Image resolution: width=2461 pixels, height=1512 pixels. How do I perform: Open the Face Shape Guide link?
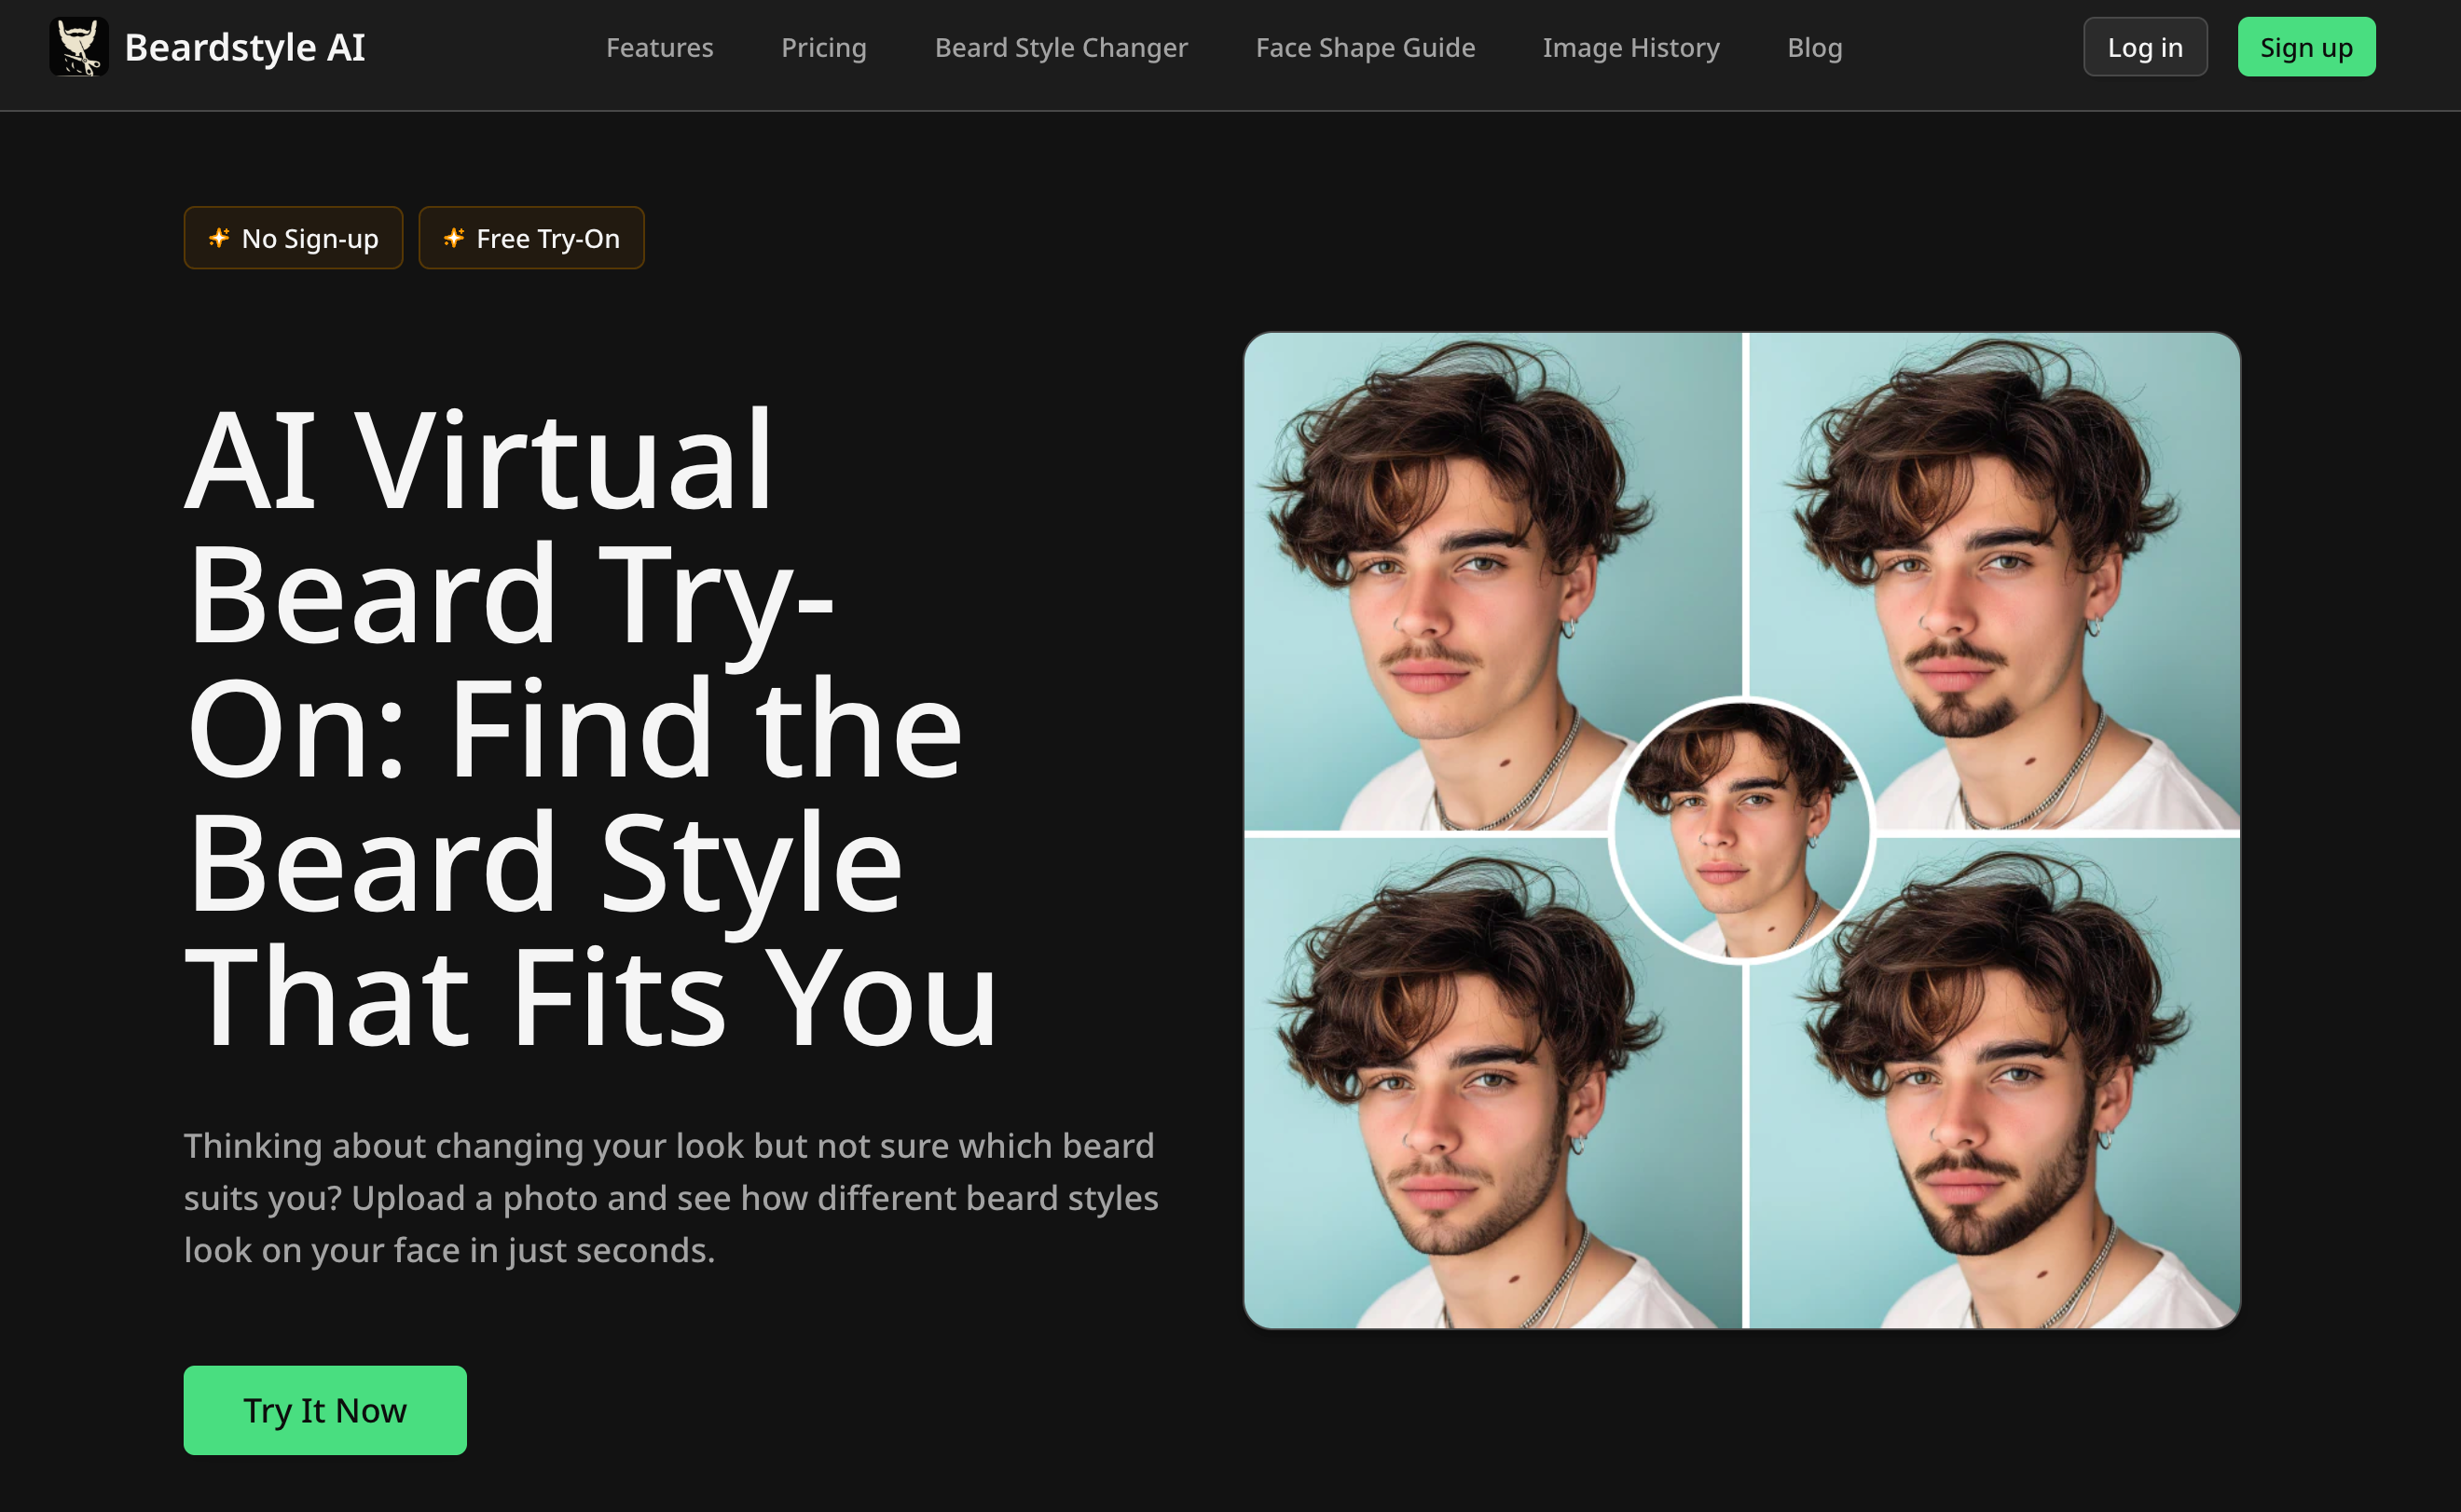1364,47
